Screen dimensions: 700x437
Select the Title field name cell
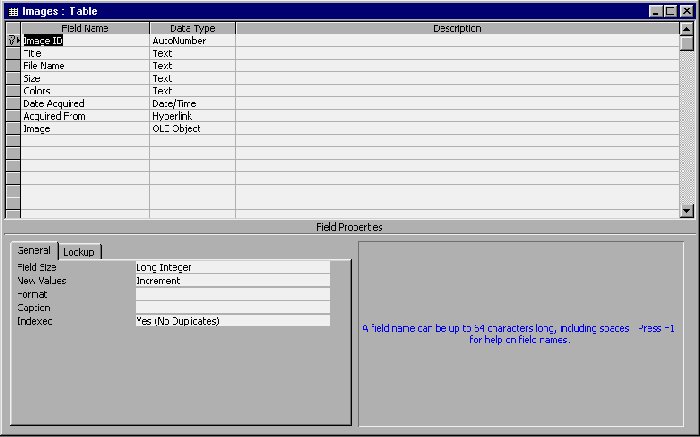click(85, 53)
